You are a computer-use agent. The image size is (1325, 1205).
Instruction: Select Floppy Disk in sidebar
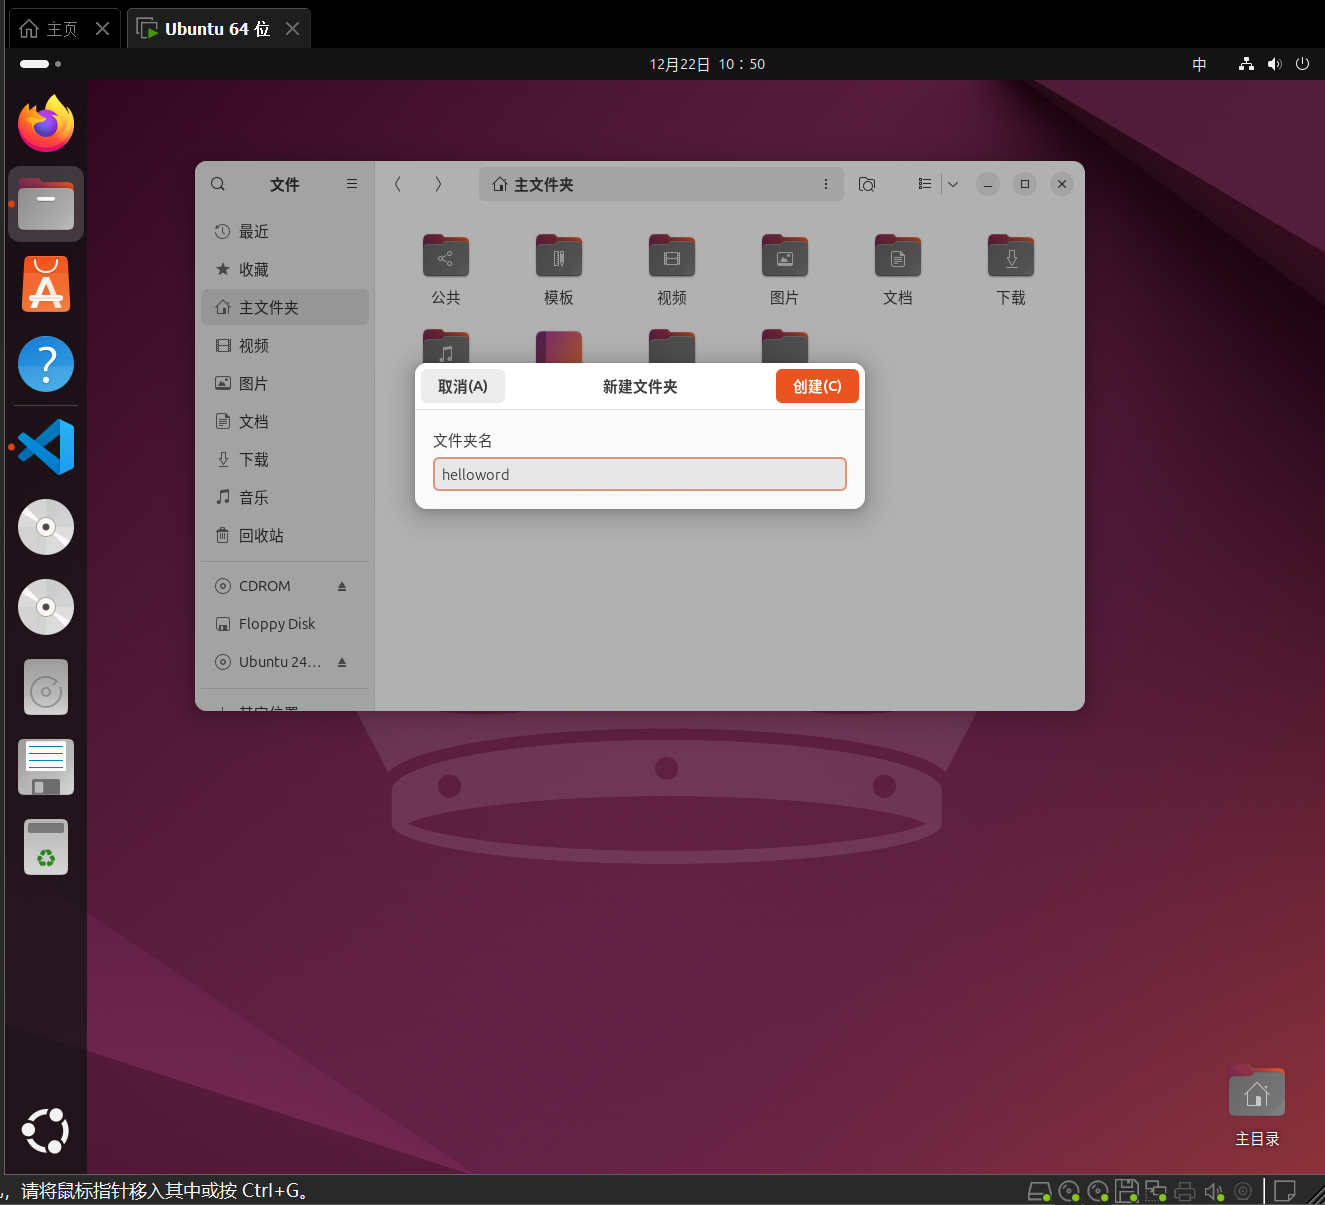pos(285,624)
